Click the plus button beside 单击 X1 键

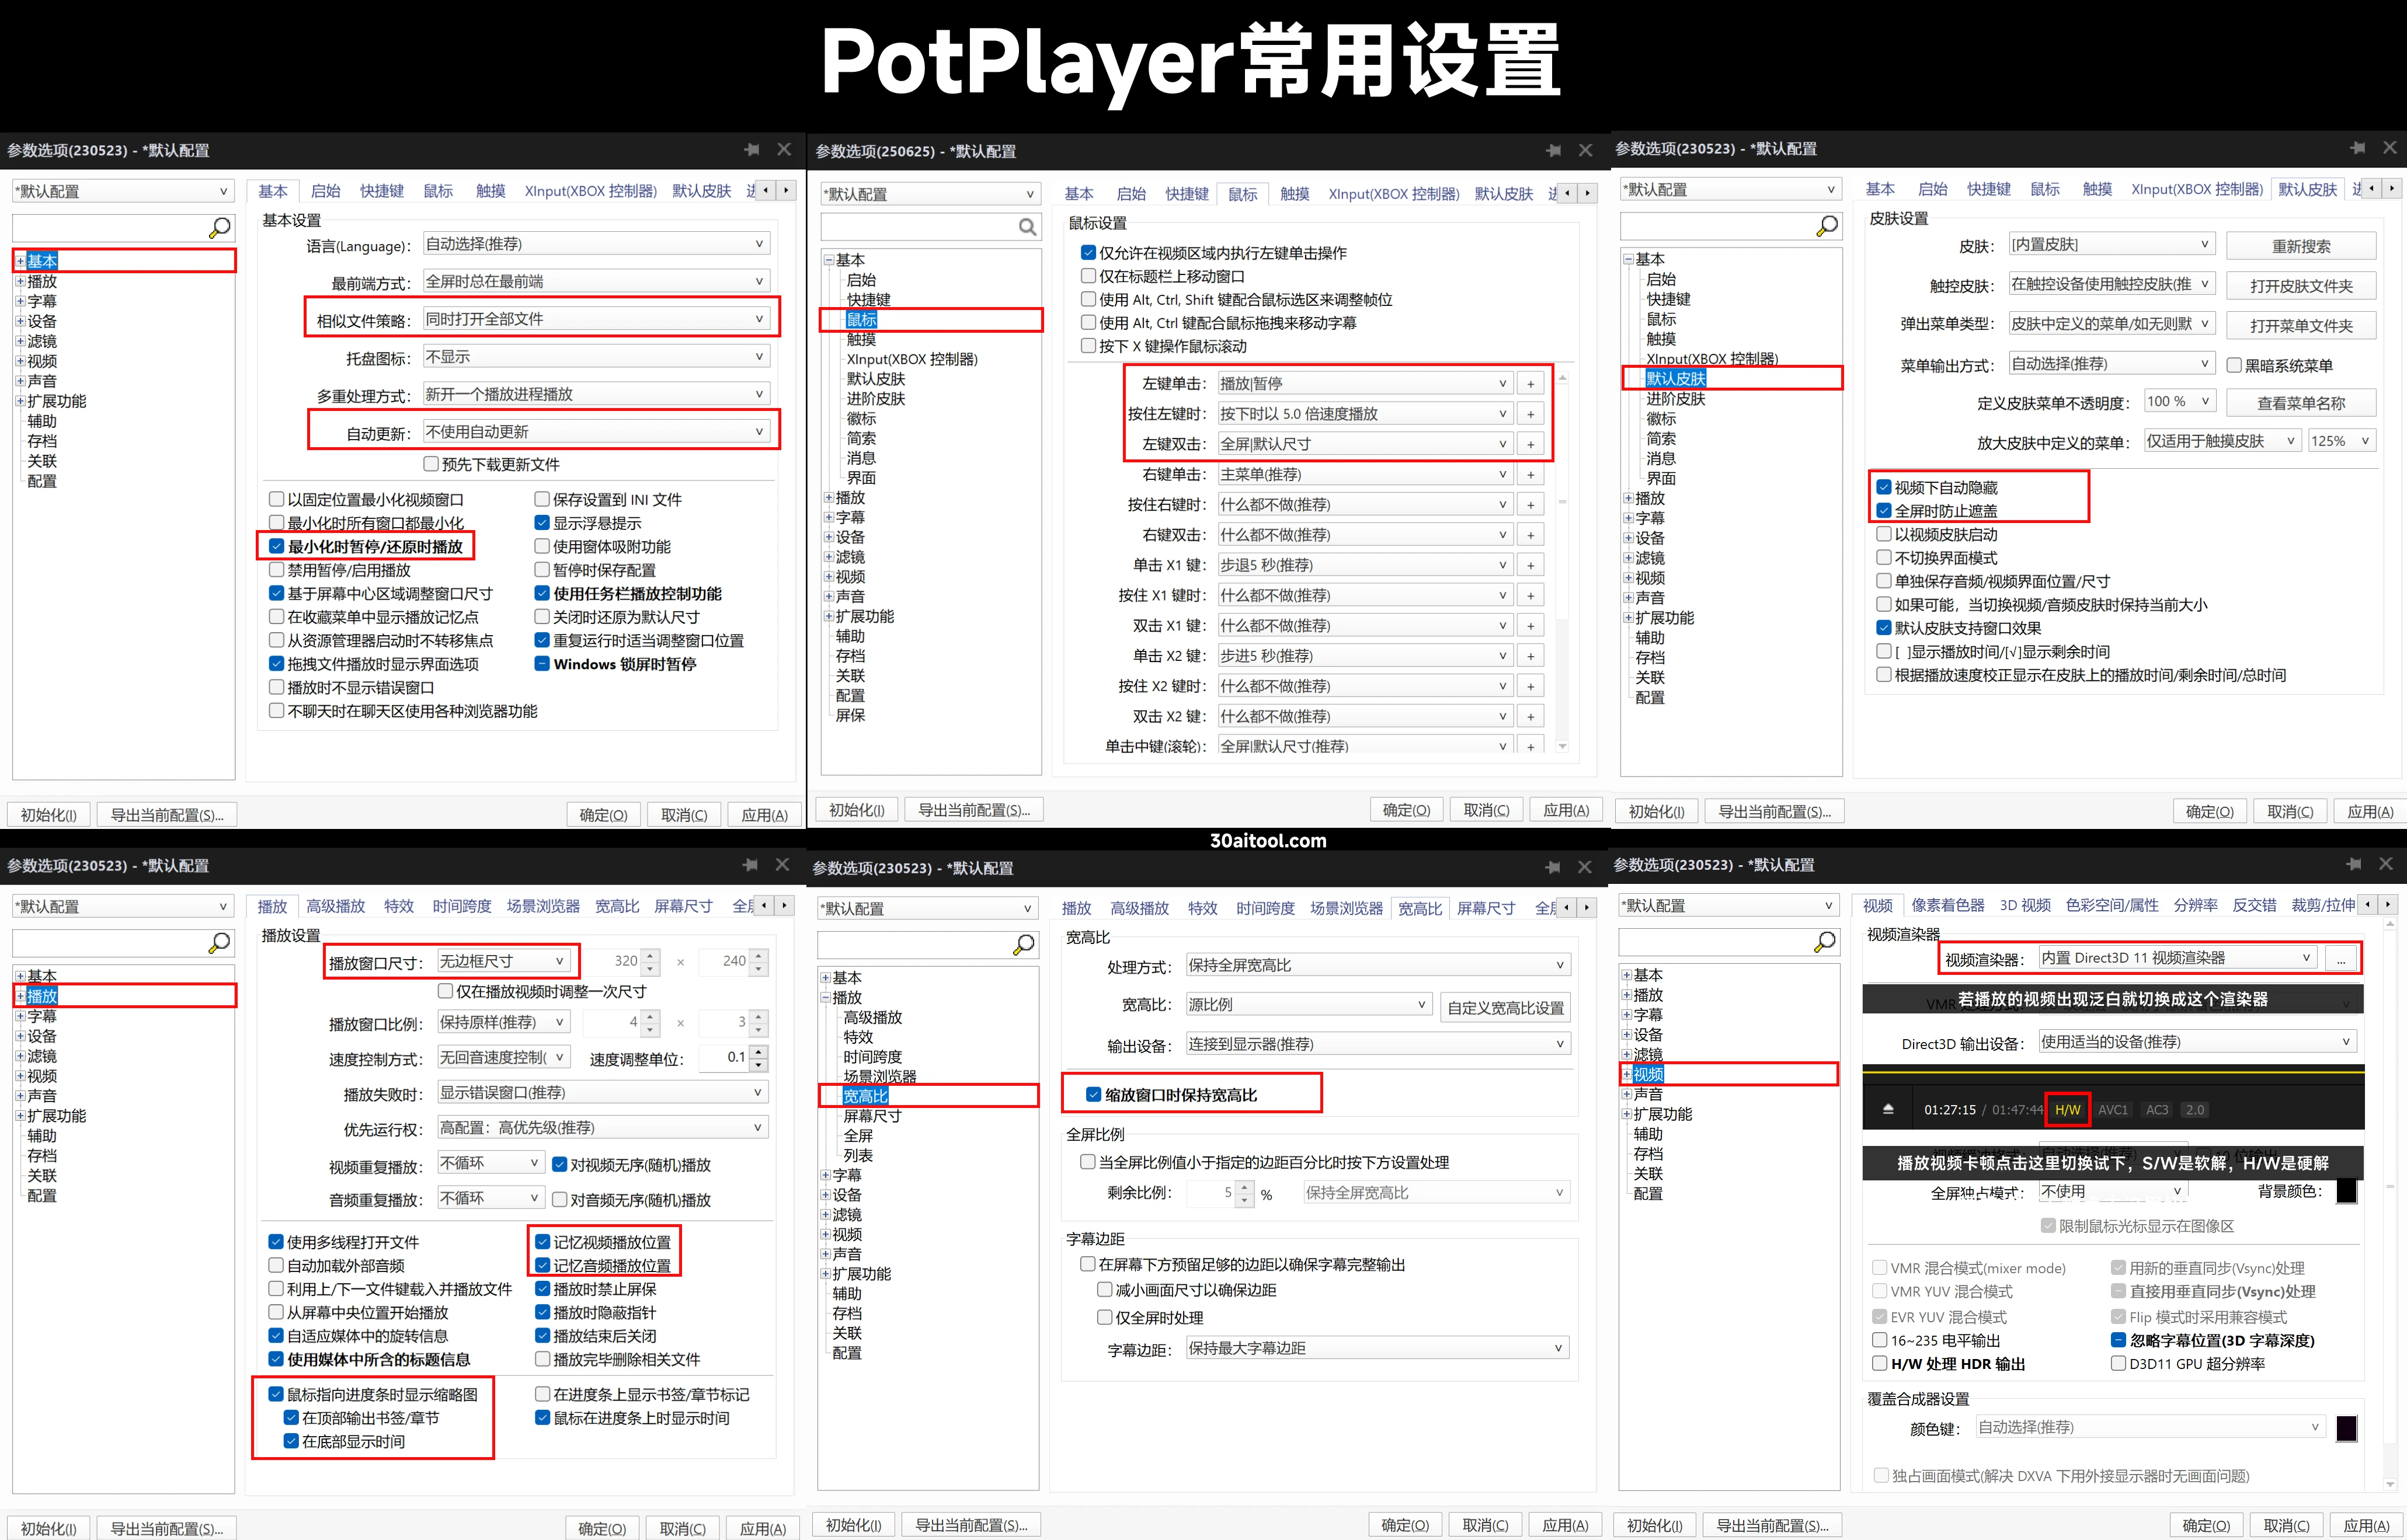[1530, 565]
